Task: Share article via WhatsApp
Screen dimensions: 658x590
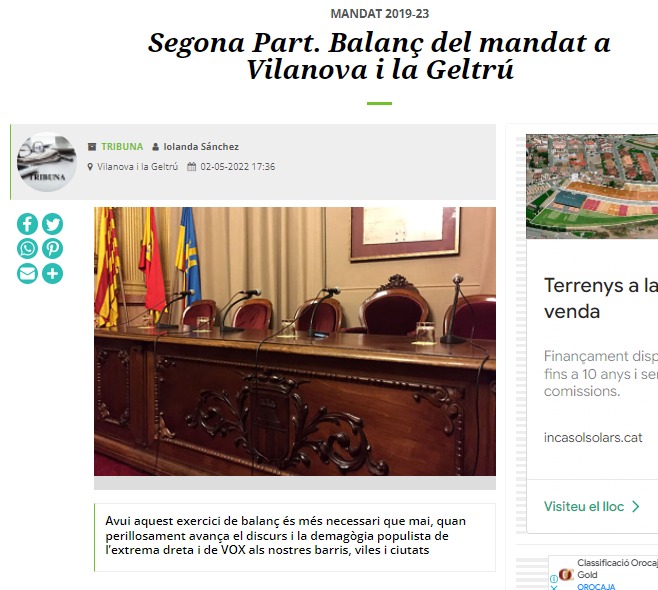Action: pos(27,248)
